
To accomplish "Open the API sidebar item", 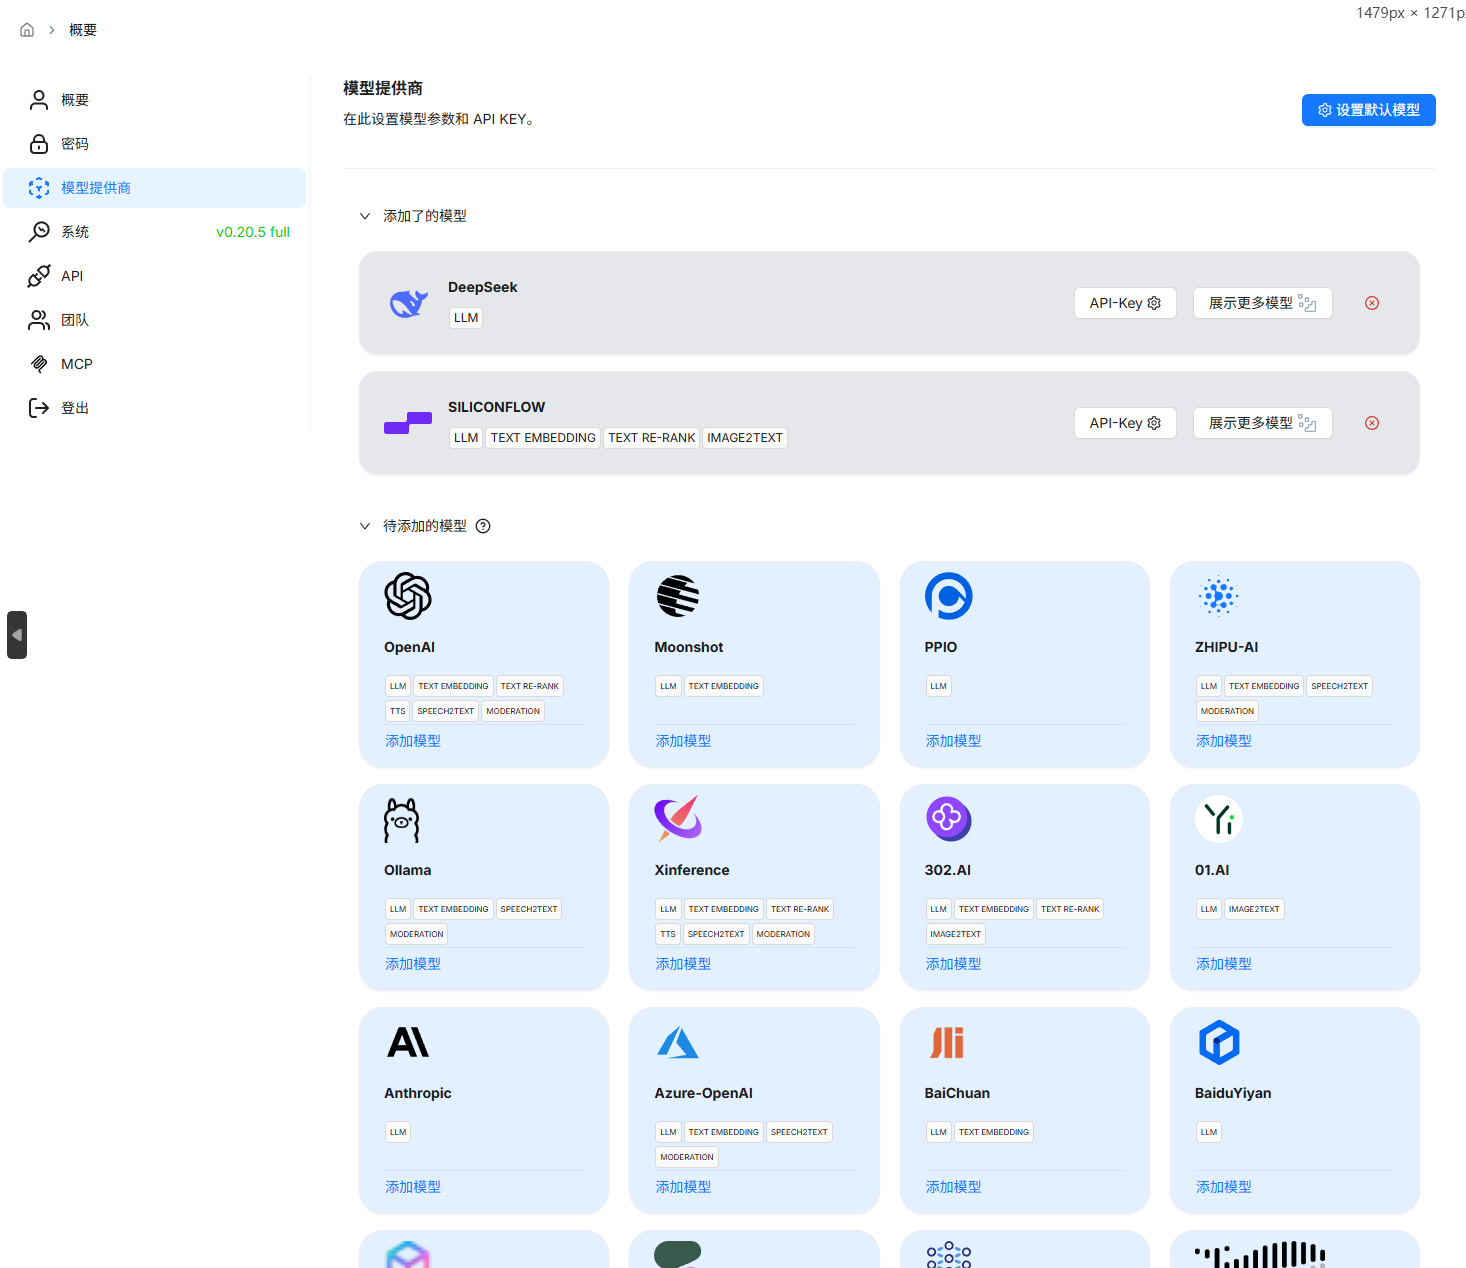I will coord(154,276).
